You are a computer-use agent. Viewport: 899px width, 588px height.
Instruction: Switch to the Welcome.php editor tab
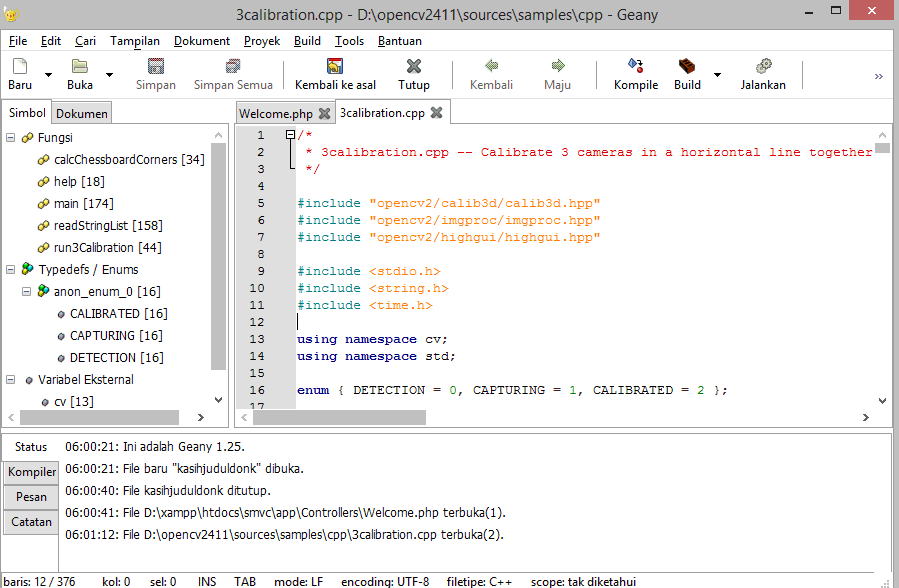click(x=276, y=114)
